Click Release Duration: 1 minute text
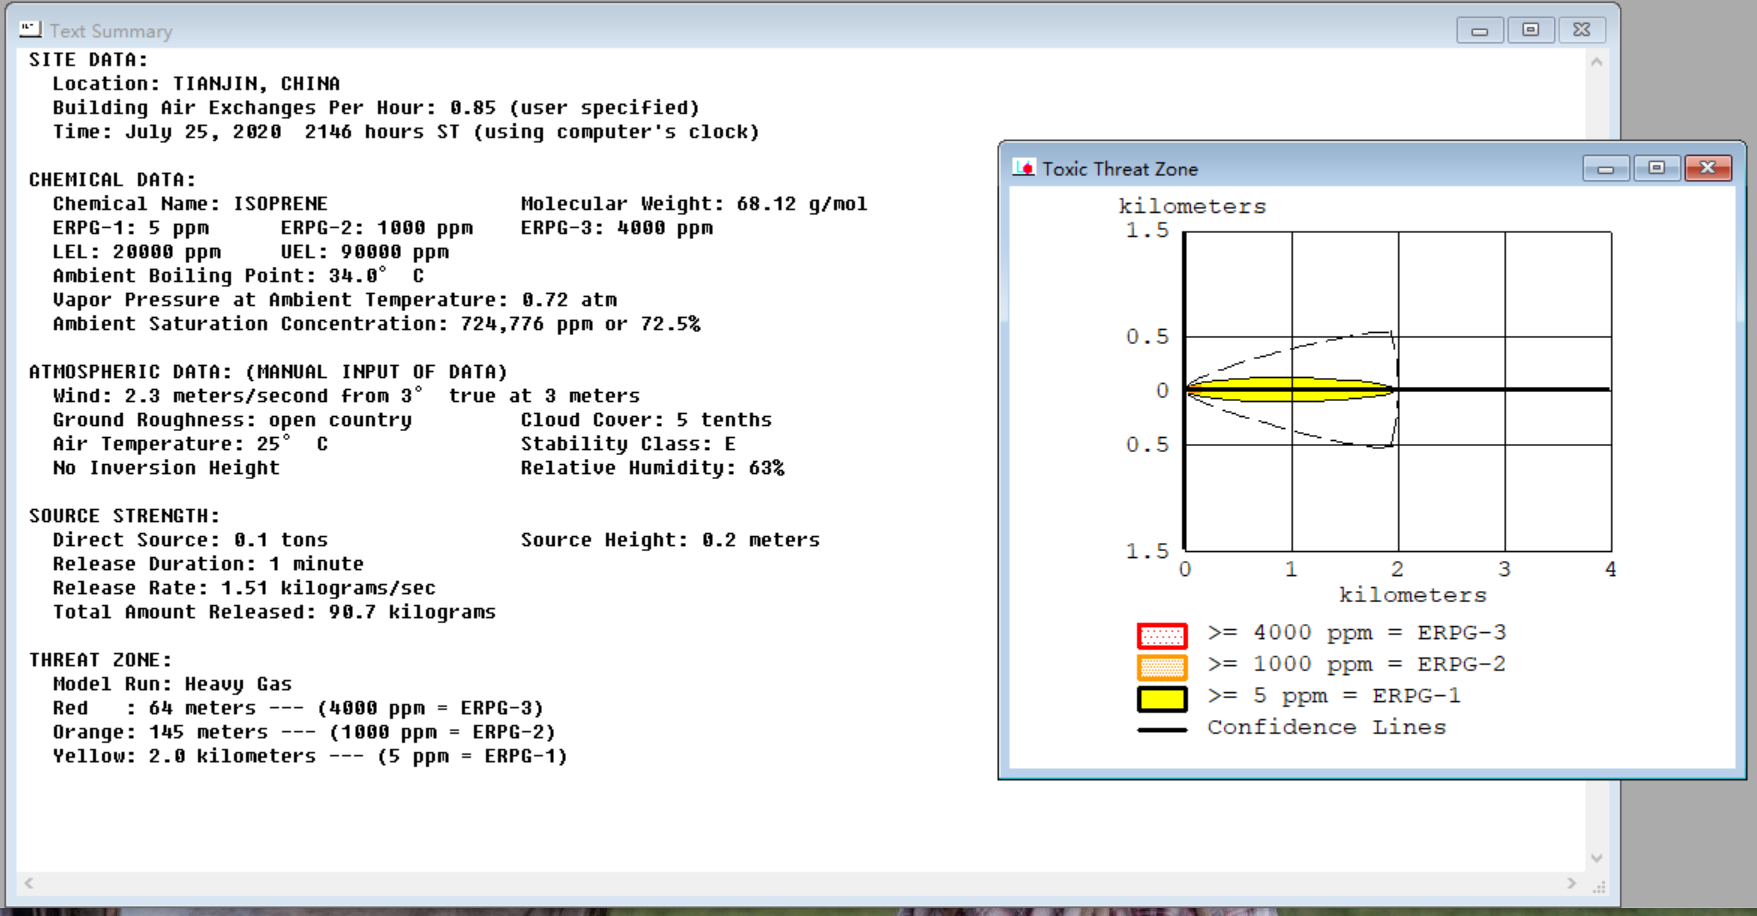1757x916 pixels. (208, 564)
